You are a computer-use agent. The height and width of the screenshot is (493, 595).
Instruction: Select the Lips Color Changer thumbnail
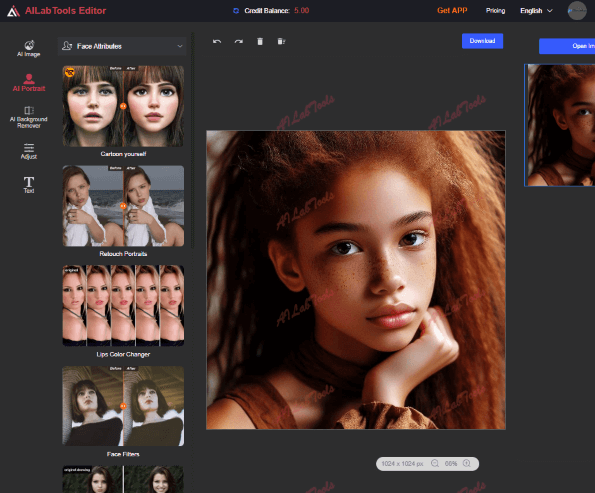(x=123, y=306)
